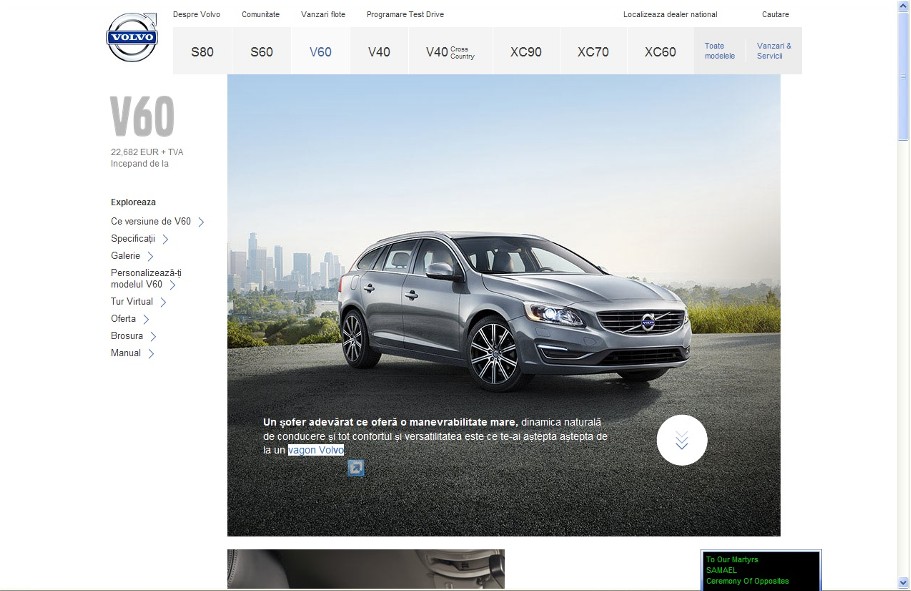The image size is (911, 591).
Task: Click 'SAMAEL' in the black widget
Action: point(722,570)
